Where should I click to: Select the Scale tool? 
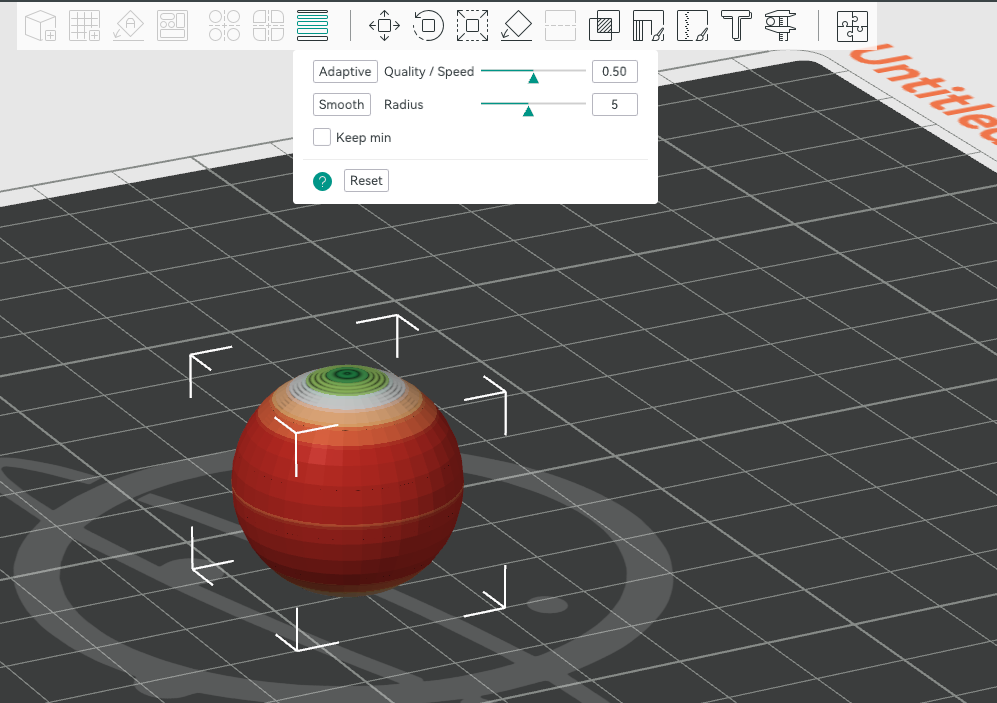pyautogui.click(x=472, y=26)
